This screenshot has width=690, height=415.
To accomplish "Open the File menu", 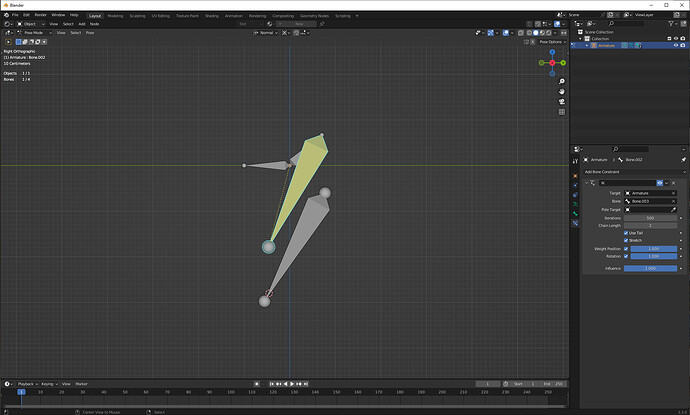I will pos(15,15).
